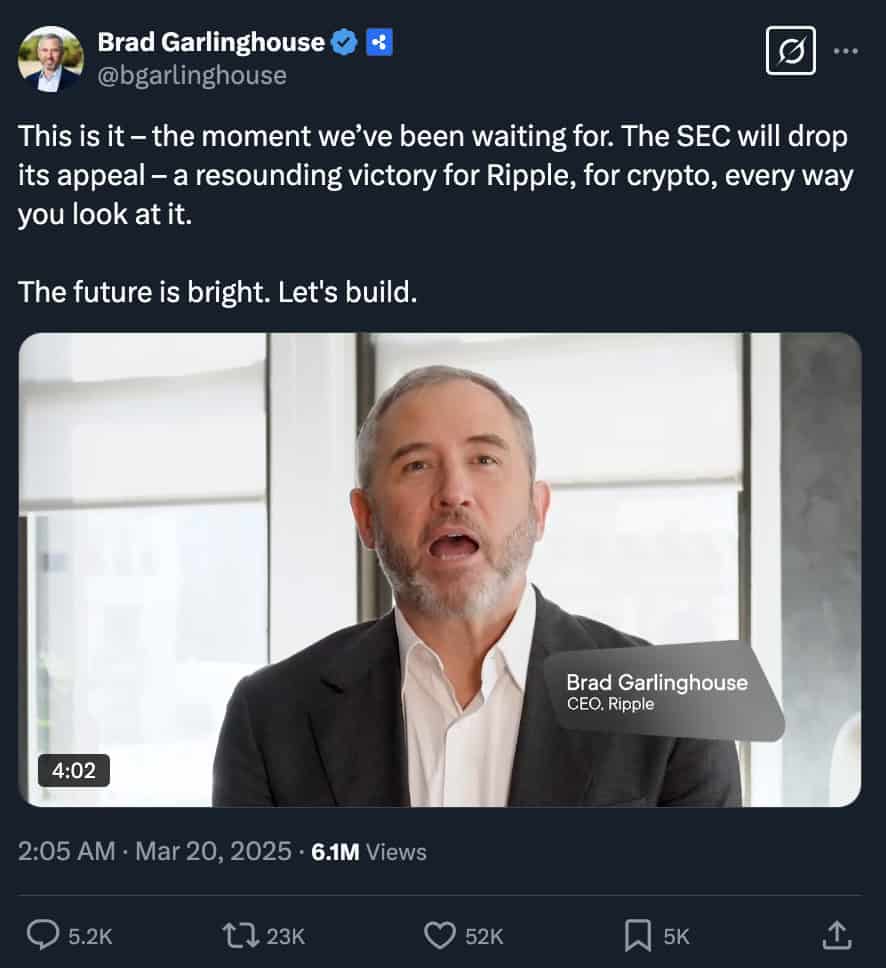Viewport: 886px width, 968px height.
Task: Play the Brad Garlinghouse video
Action: [x=440, y=570]
